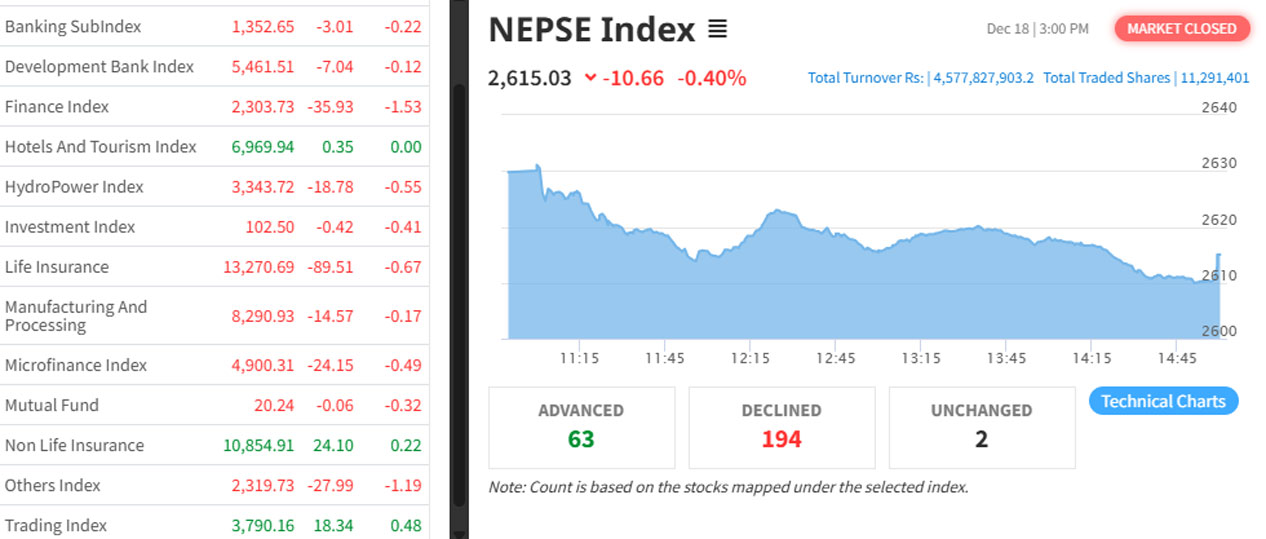
Task: Open the NEPSE Index chart menu icon
Action: coord(717,30)
